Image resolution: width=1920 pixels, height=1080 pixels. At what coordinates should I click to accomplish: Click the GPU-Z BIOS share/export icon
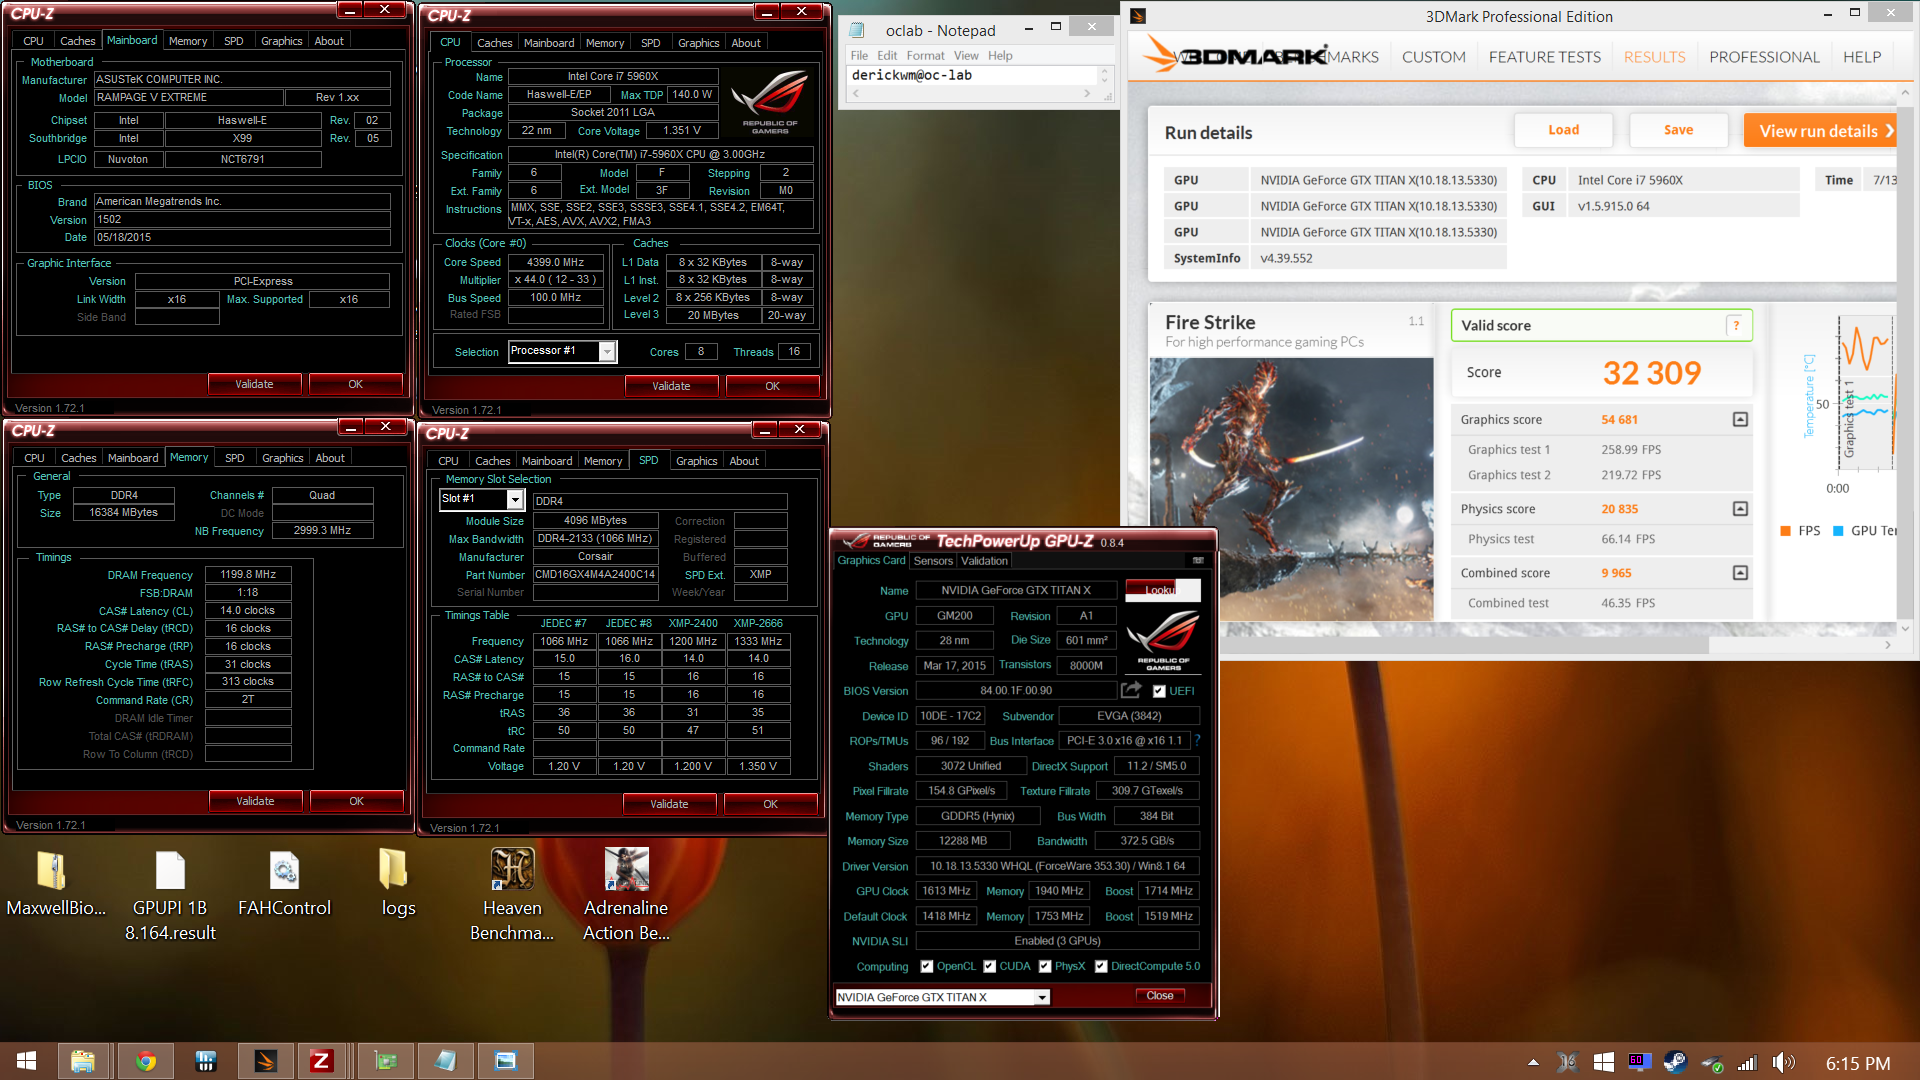[1131, 690]
